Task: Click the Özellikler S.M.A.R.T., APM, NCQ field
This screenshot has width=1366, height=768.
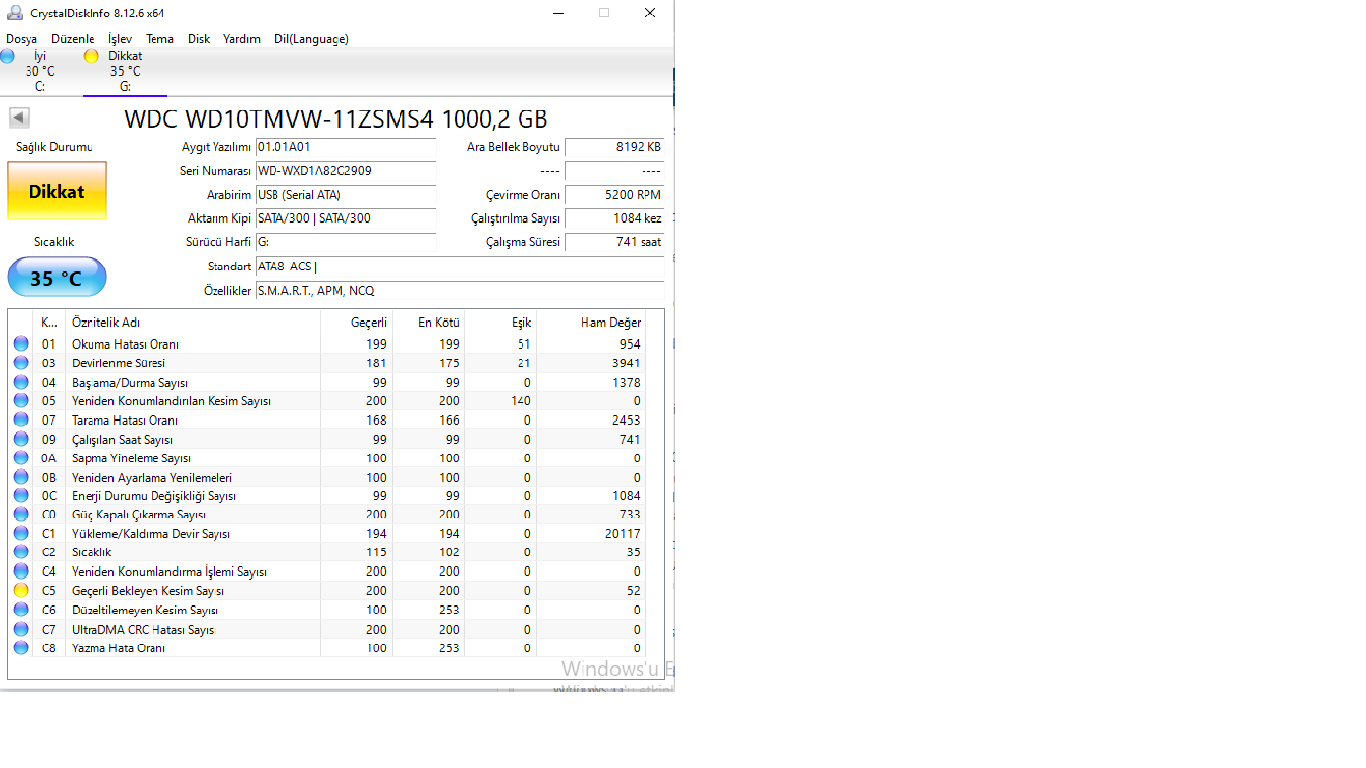Action: (460, 291)
